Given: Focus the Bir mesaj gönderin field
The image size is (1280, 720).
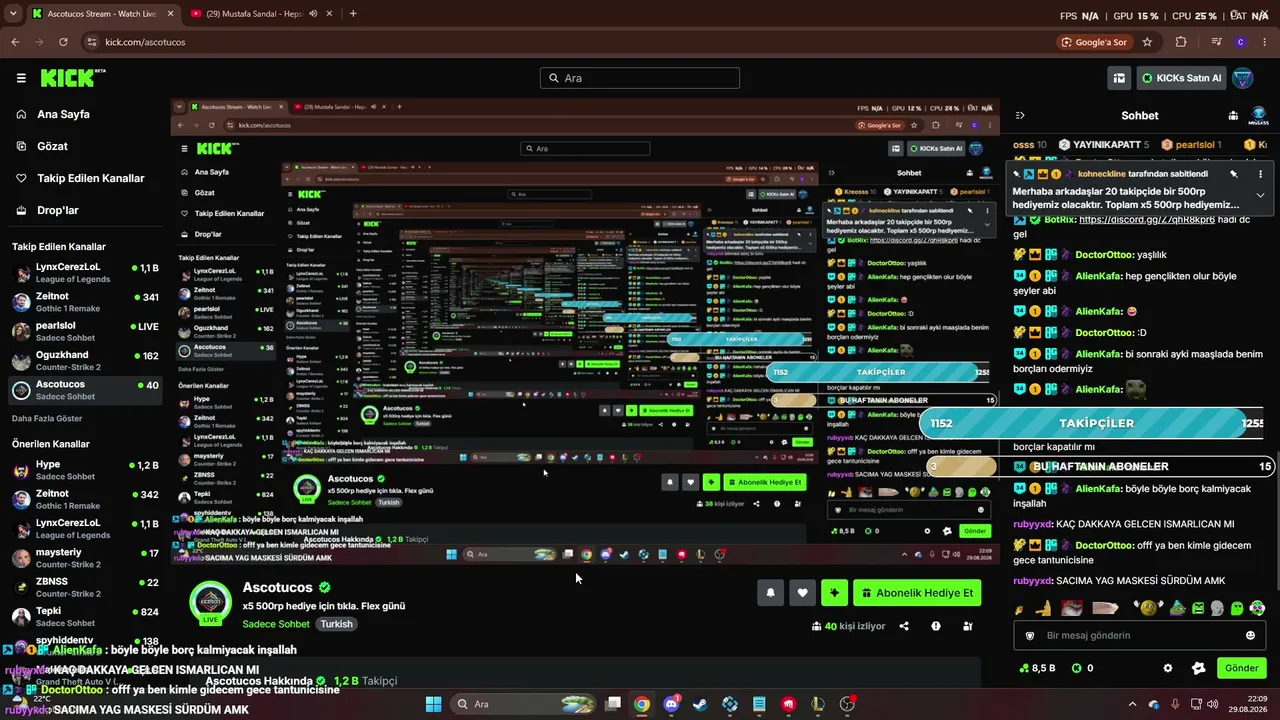Looking at the screenshot, I should click(1140, 635).
